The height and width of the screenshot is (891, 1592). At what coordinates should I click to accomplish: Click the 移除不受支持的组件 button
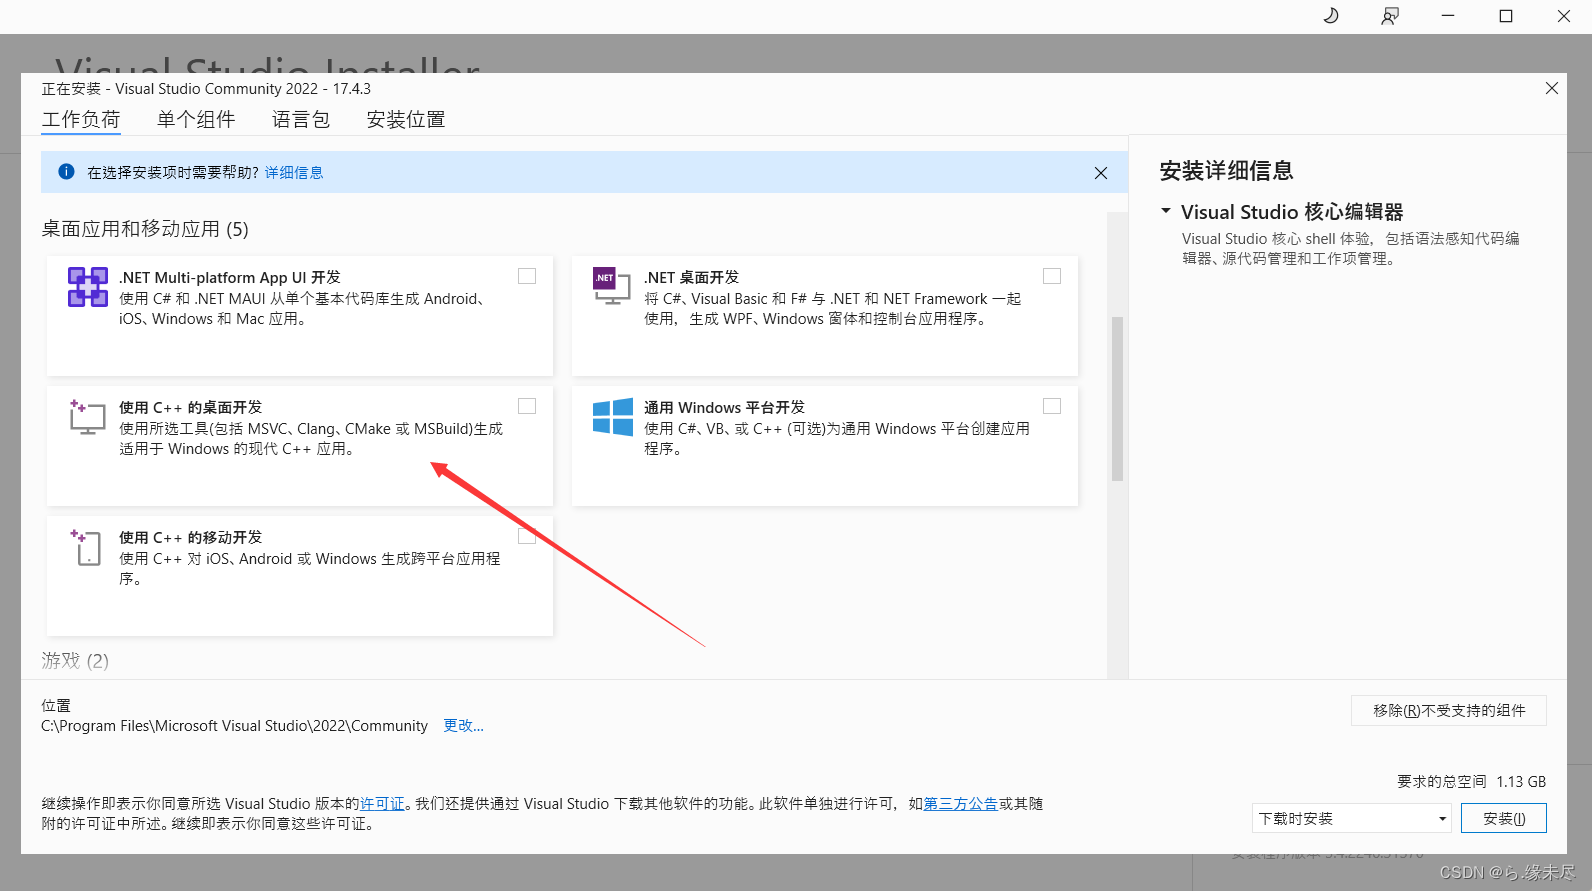1449,710
